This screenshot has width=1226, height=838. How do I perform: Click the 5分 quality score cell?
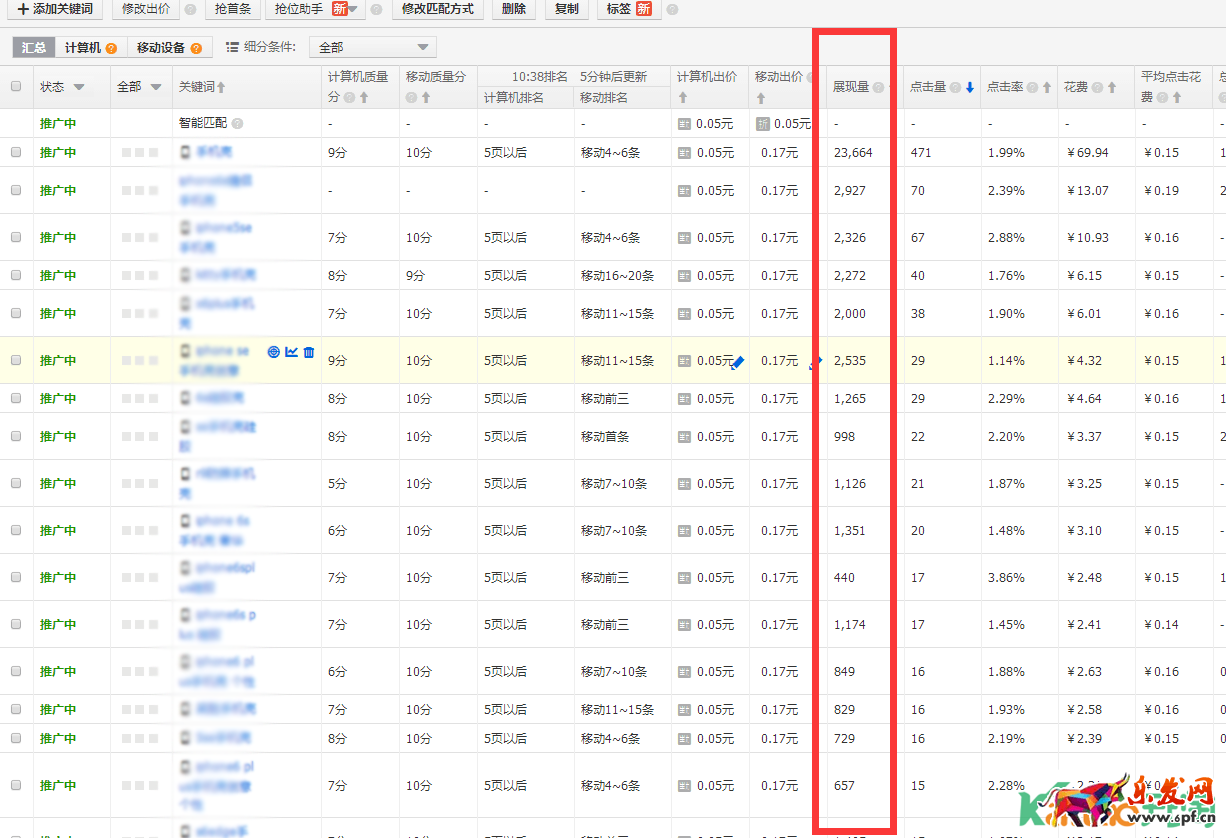[x=337, y=483]
